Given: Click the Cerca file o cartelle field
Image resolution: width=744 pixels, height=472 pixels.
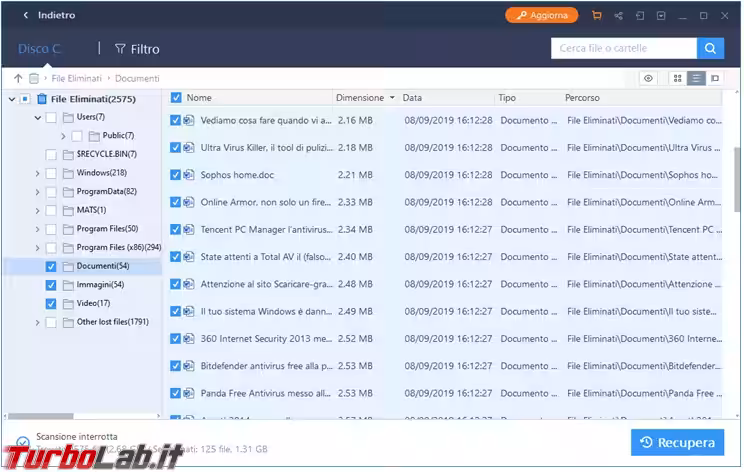Looking at the screenshot, I should (x=624, y=48).
